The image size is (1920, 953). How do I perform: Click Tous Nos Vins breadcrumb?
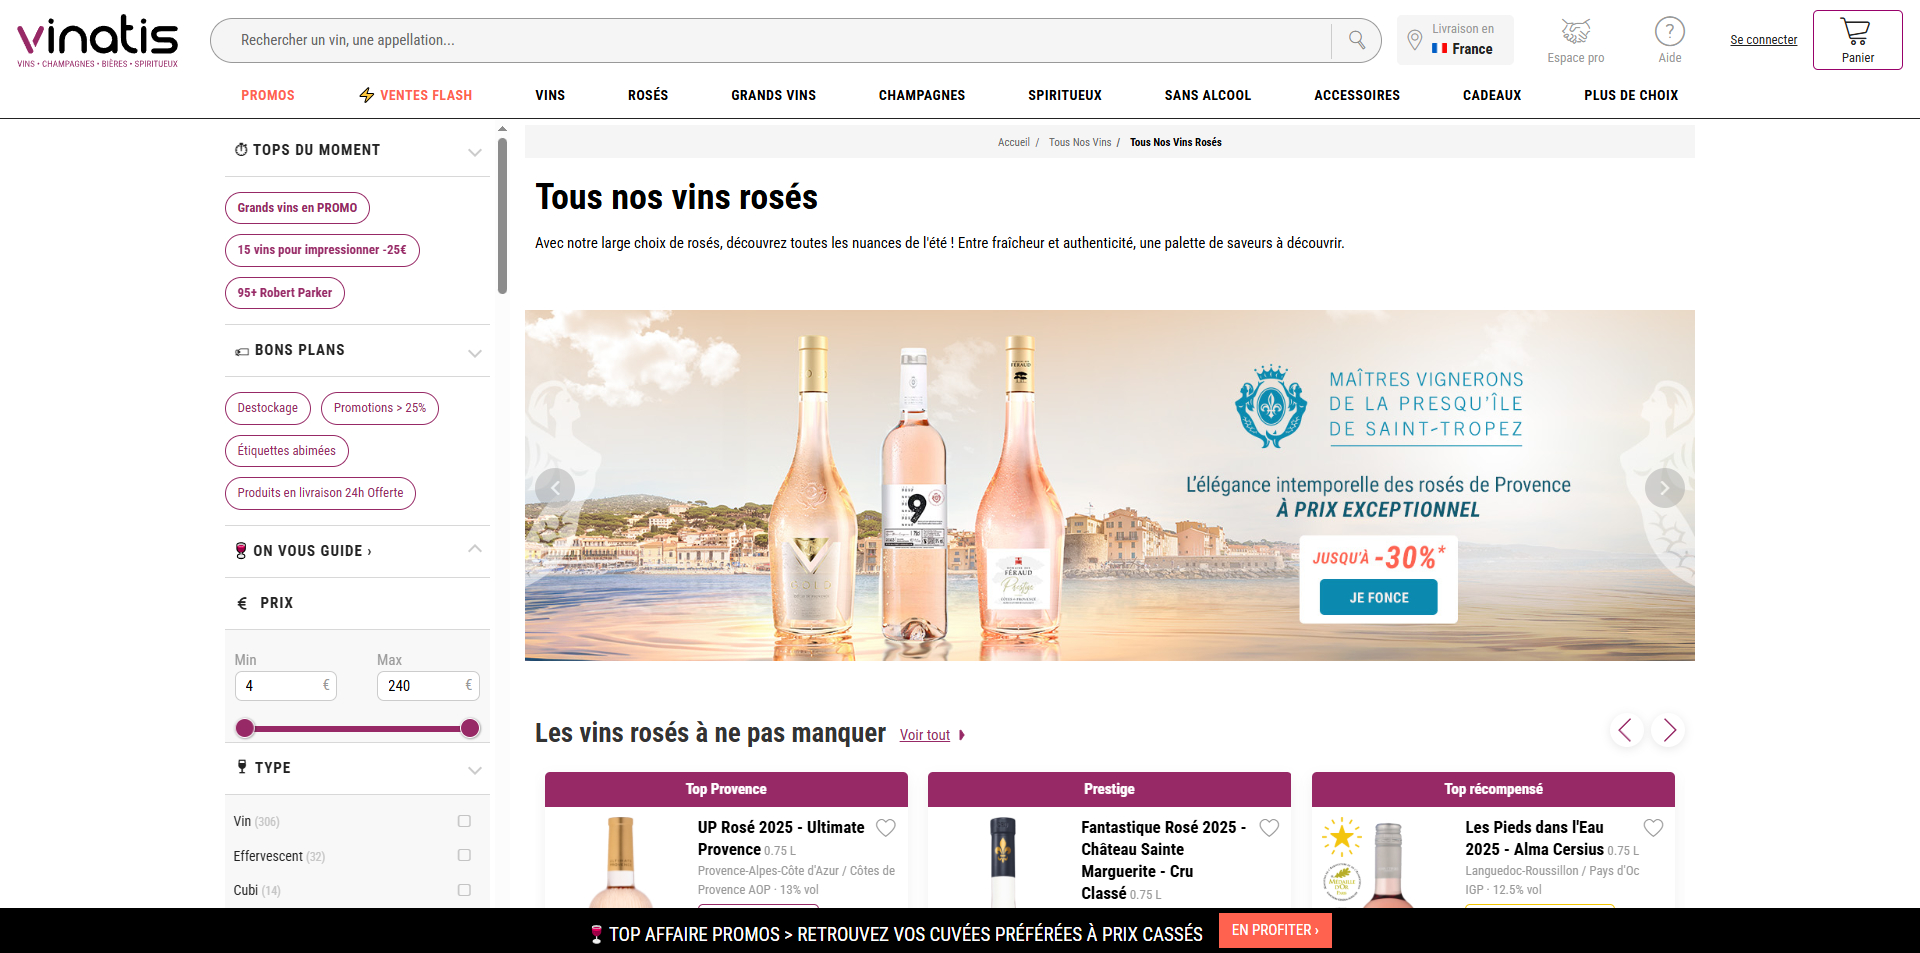(x=1080, y=142)
